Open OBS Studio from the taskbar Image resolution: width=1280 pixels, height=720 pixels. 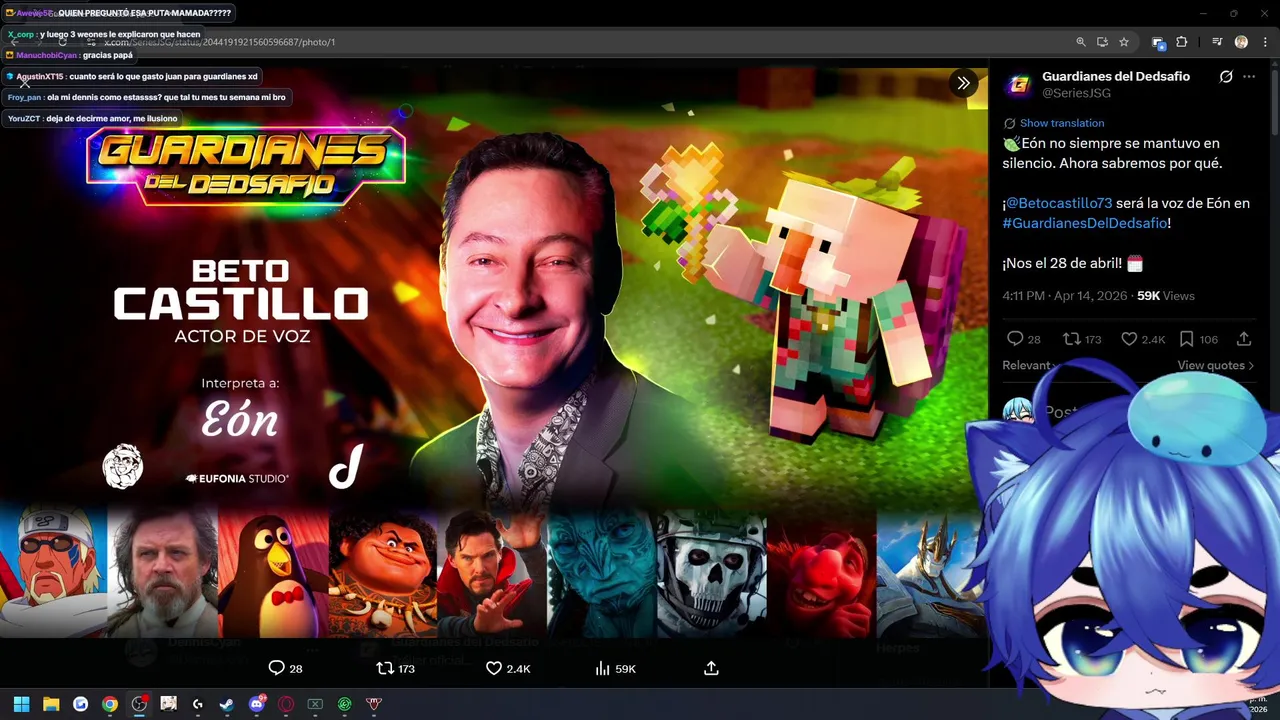139,704
